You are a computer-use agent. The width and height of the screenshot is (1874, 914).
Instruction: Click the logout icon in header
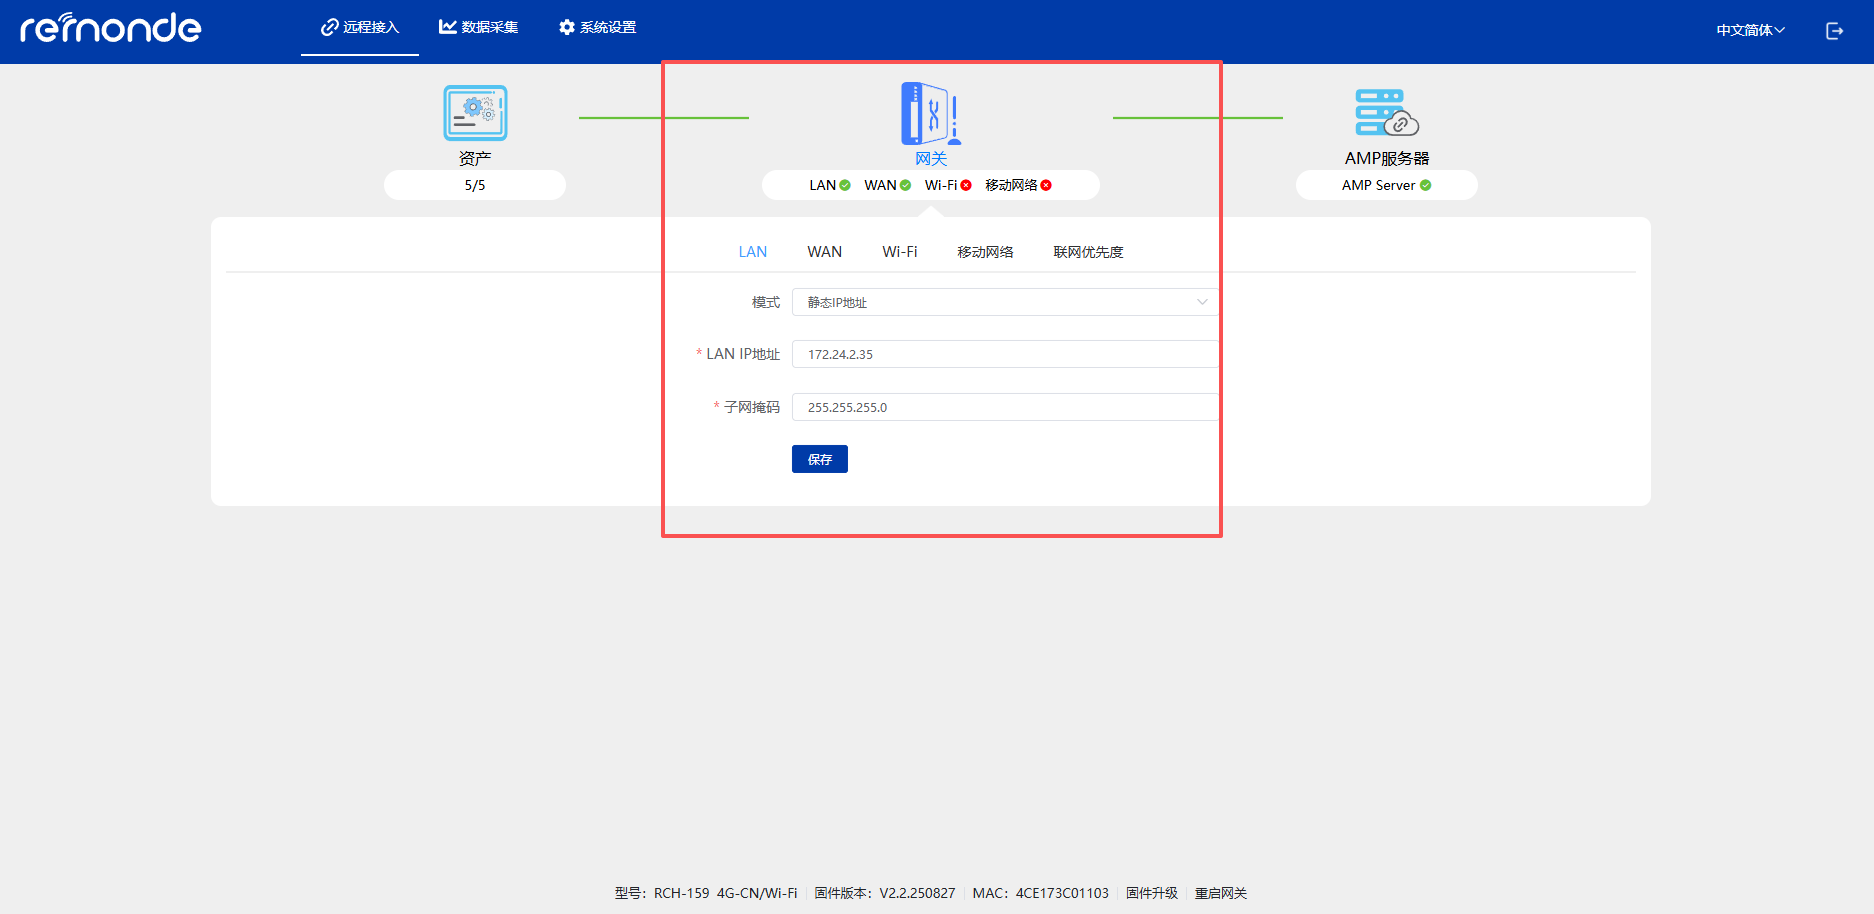pos(1834,31)
